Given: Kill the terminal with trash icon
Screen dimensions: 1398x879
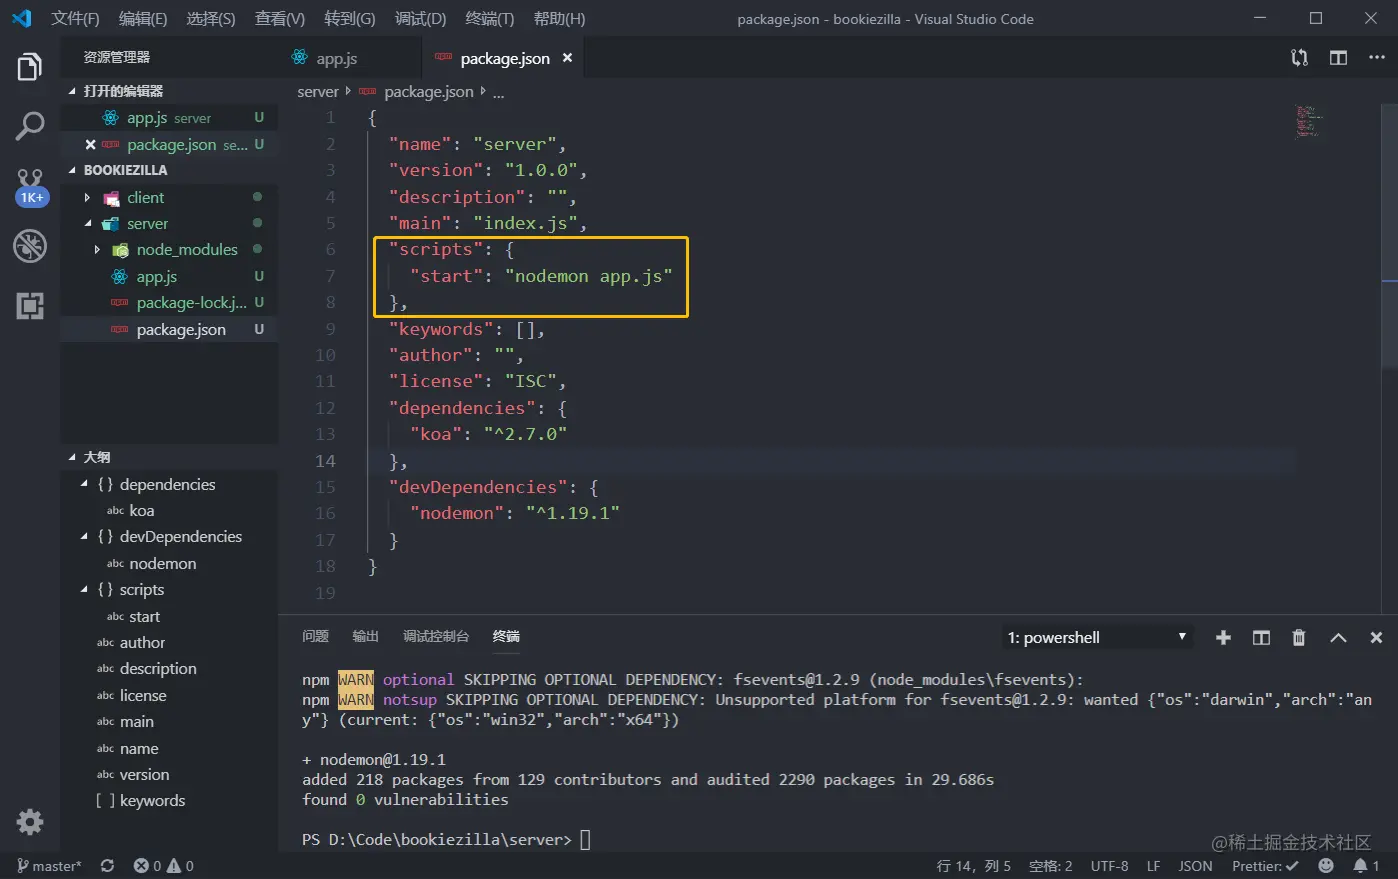Looking at the screenshot, I should click(x=1299, y=638).
